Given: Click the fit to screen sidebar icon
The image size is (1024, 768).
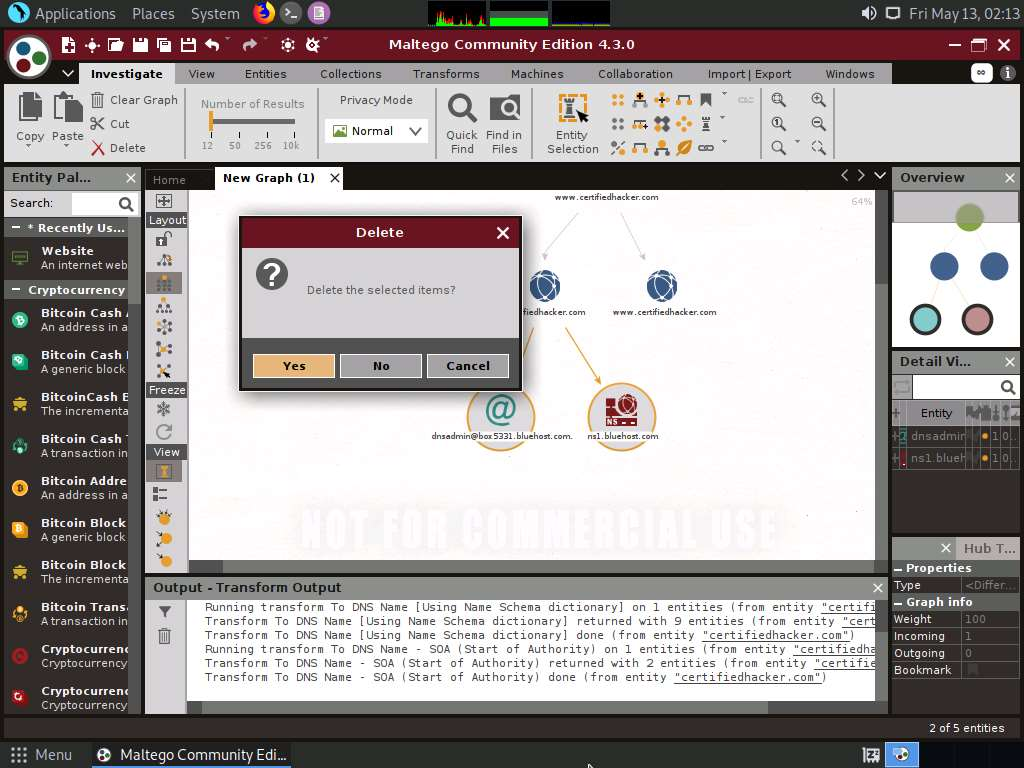Looking at the screenshot, I should (x=163, y=201).
